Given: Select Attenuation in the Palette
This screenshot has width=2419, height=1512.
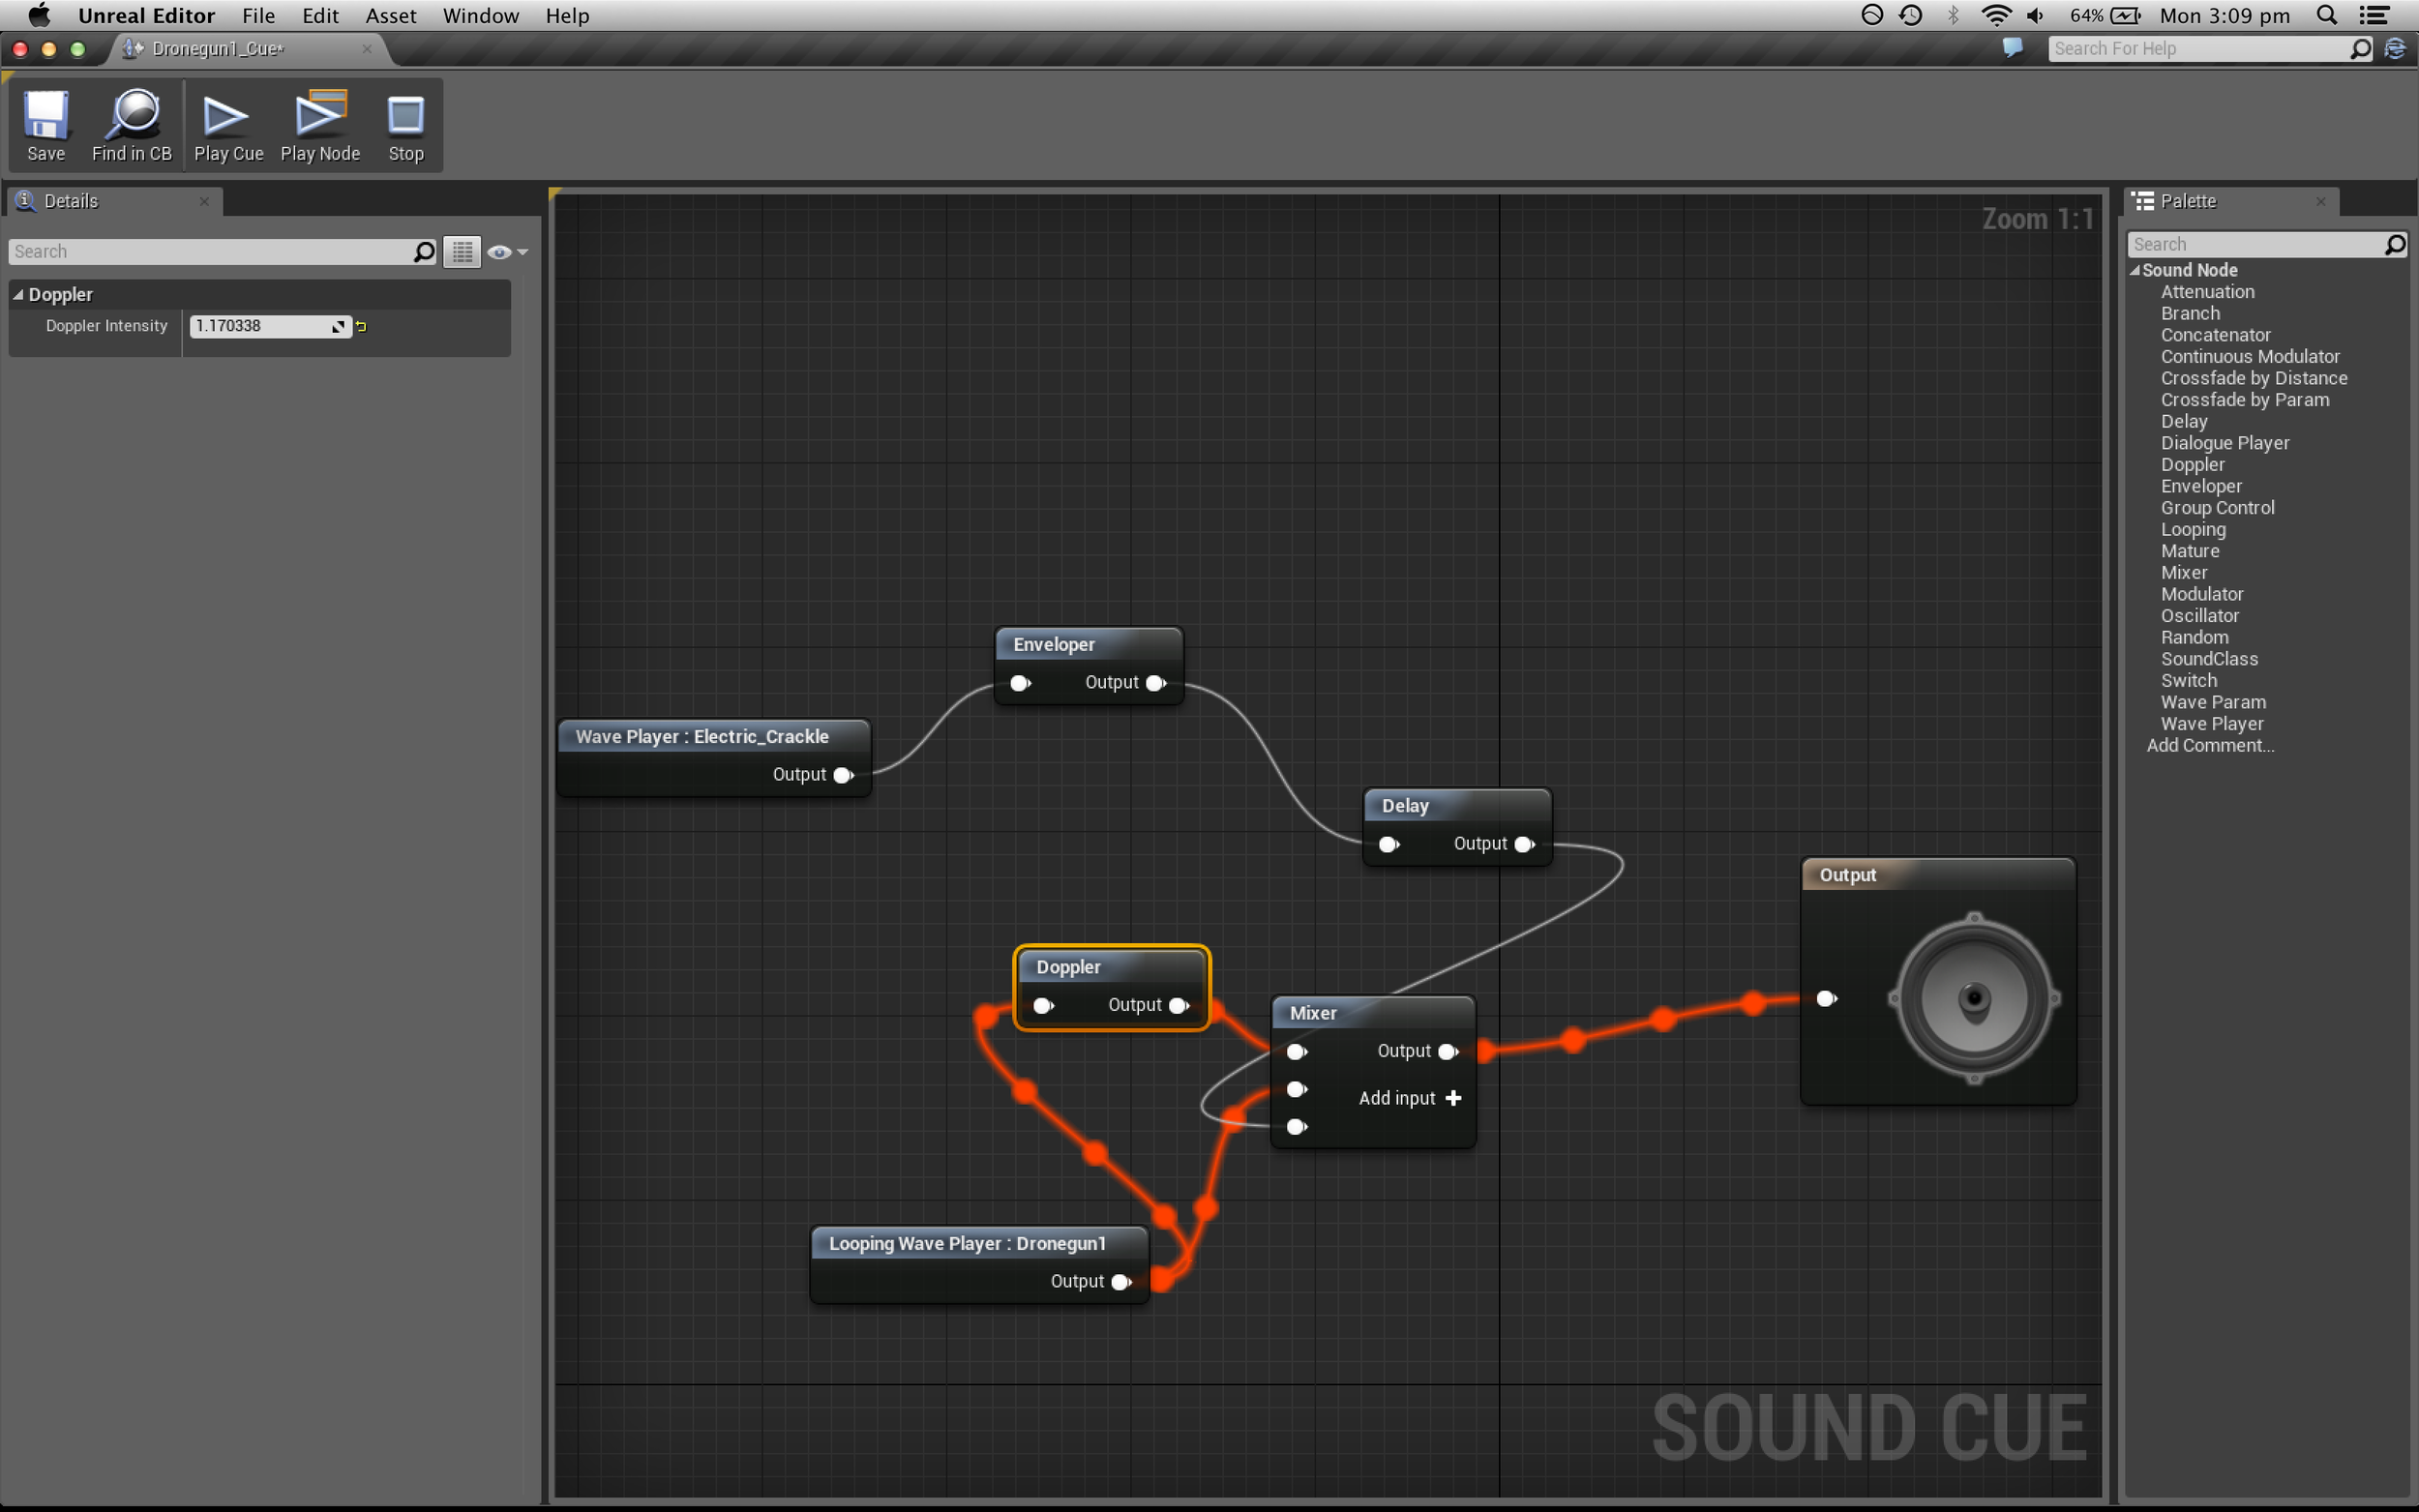Looking at the screenshot, I should pos(2207,292).
